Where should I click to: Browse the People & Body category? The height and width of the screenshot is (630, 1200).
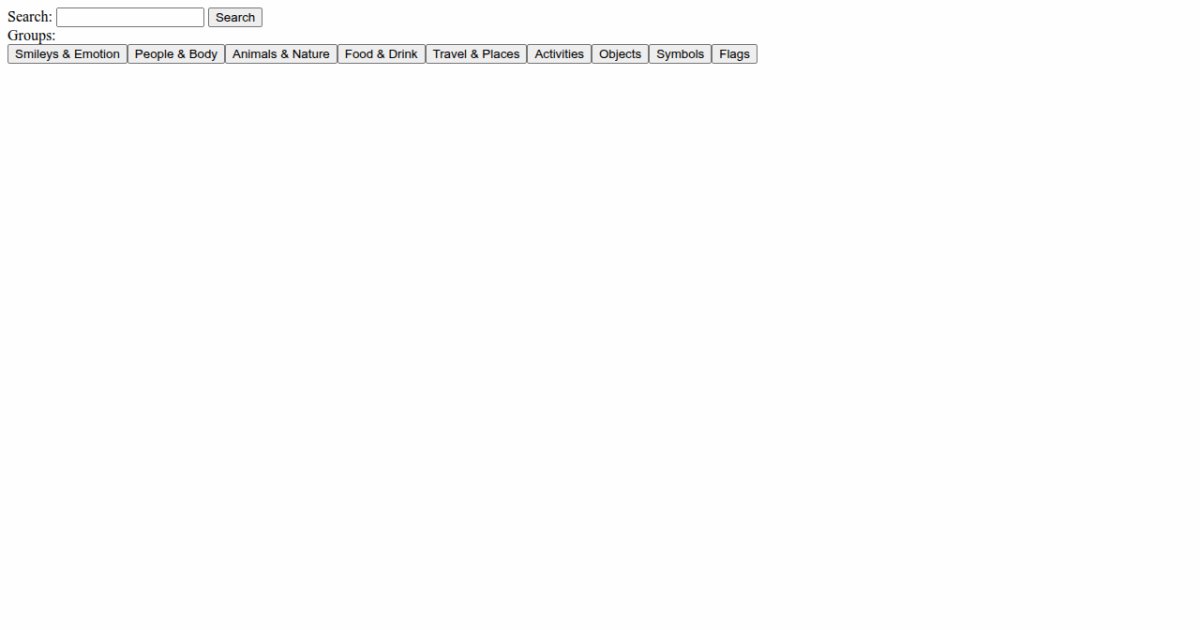pyautogui.click(x=176, y=54)
